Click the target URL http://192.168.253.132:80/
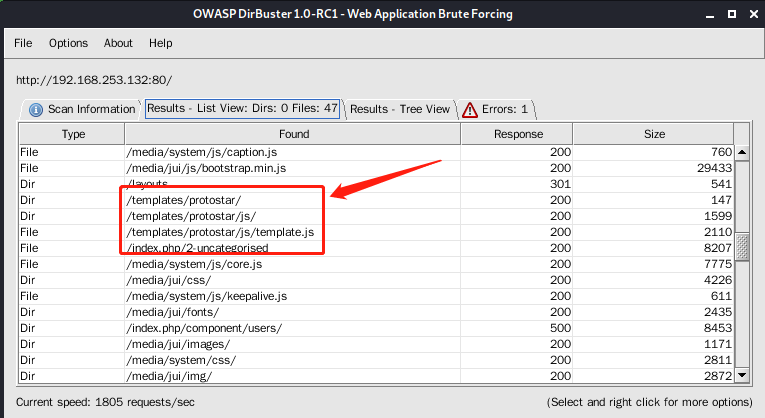The image size is (765, 418). tap(94, 80)
